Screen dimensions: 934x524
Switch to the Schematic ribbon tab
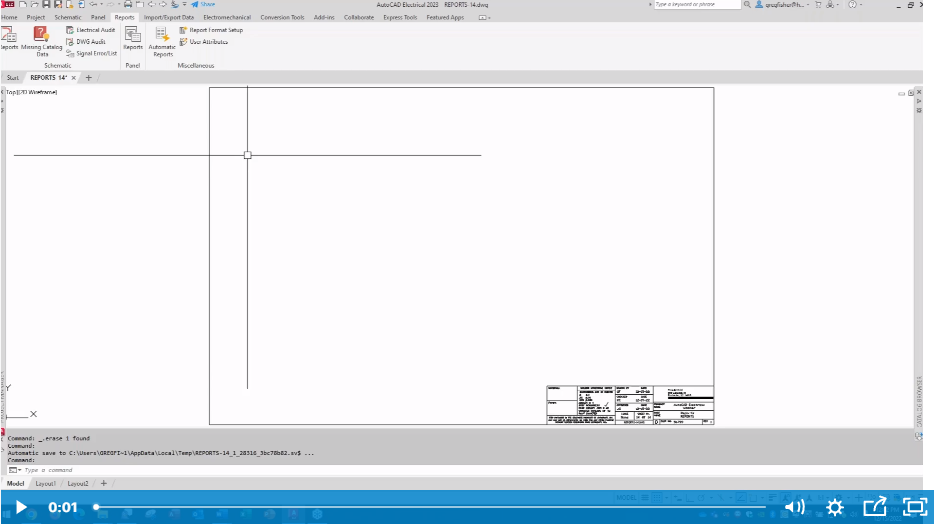(68, 17)
